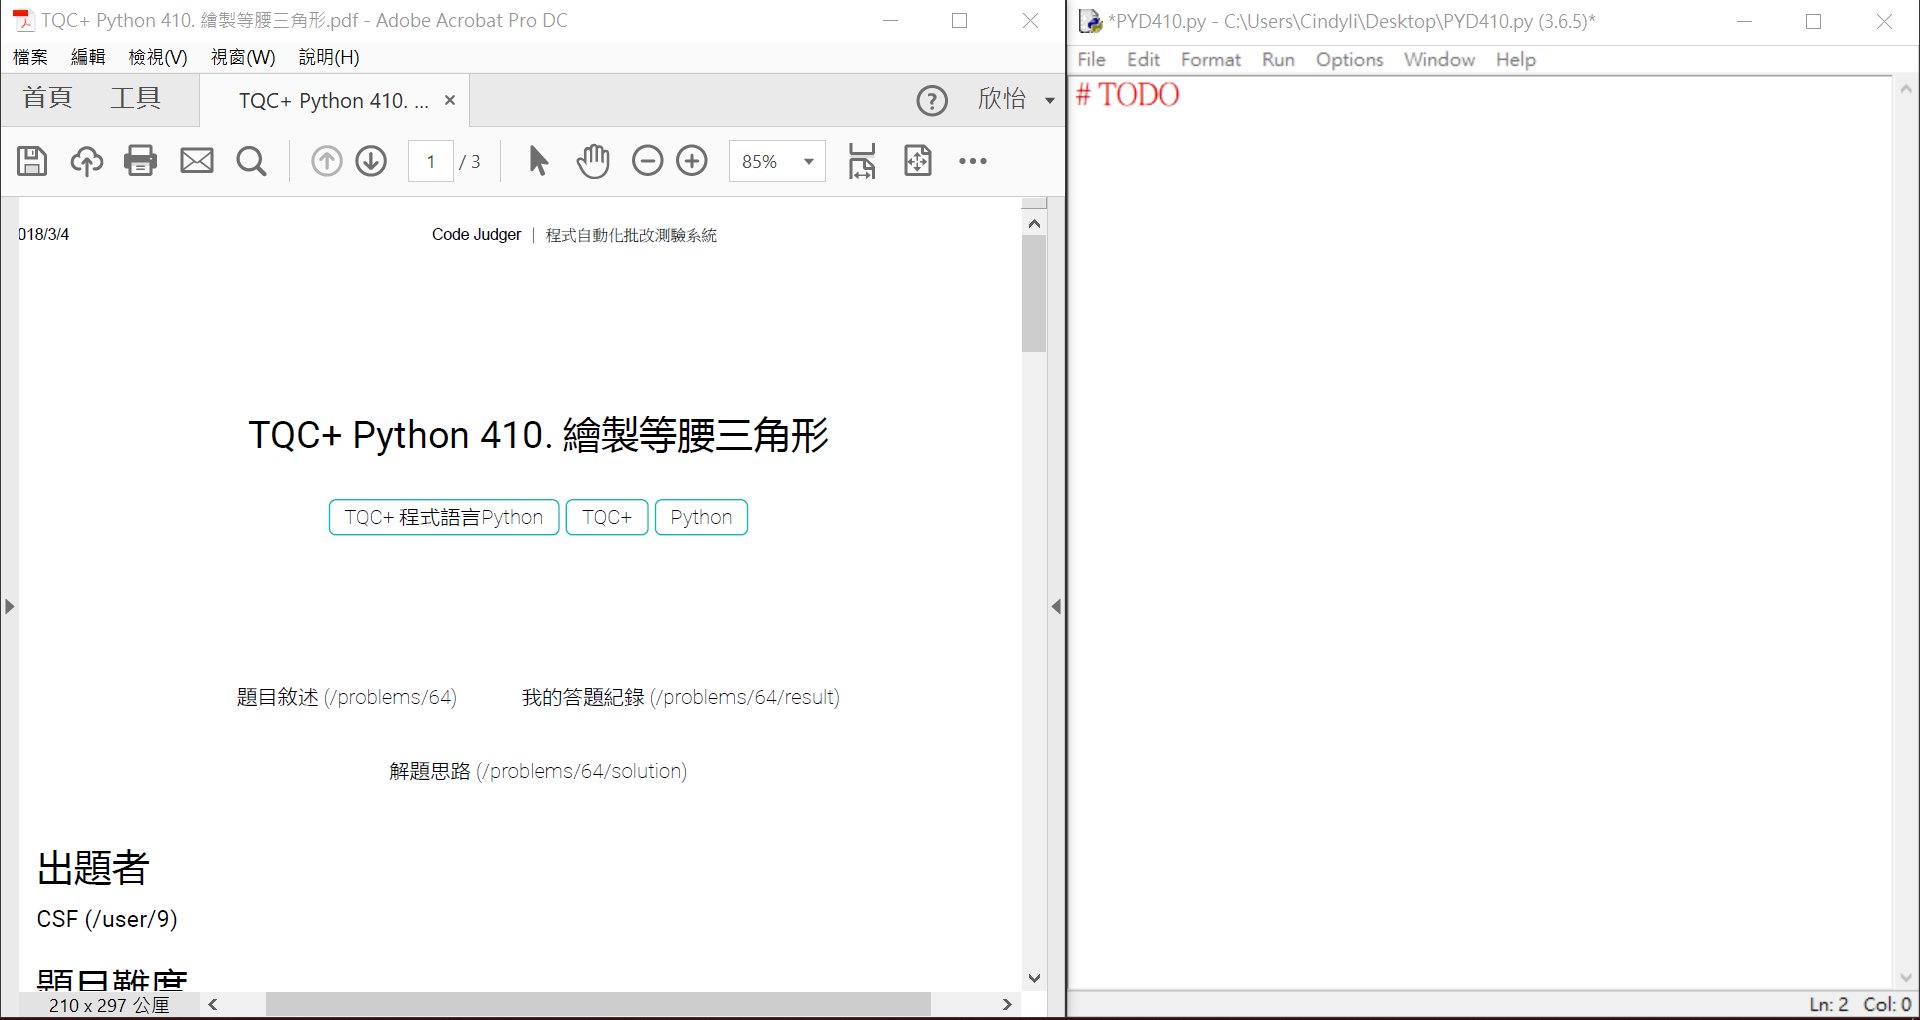Image resolution: width=1920 pixels, height=1020 pixels.
Task: Maximize the IDLE PYD410.py window
Action: coord(1813,21)
